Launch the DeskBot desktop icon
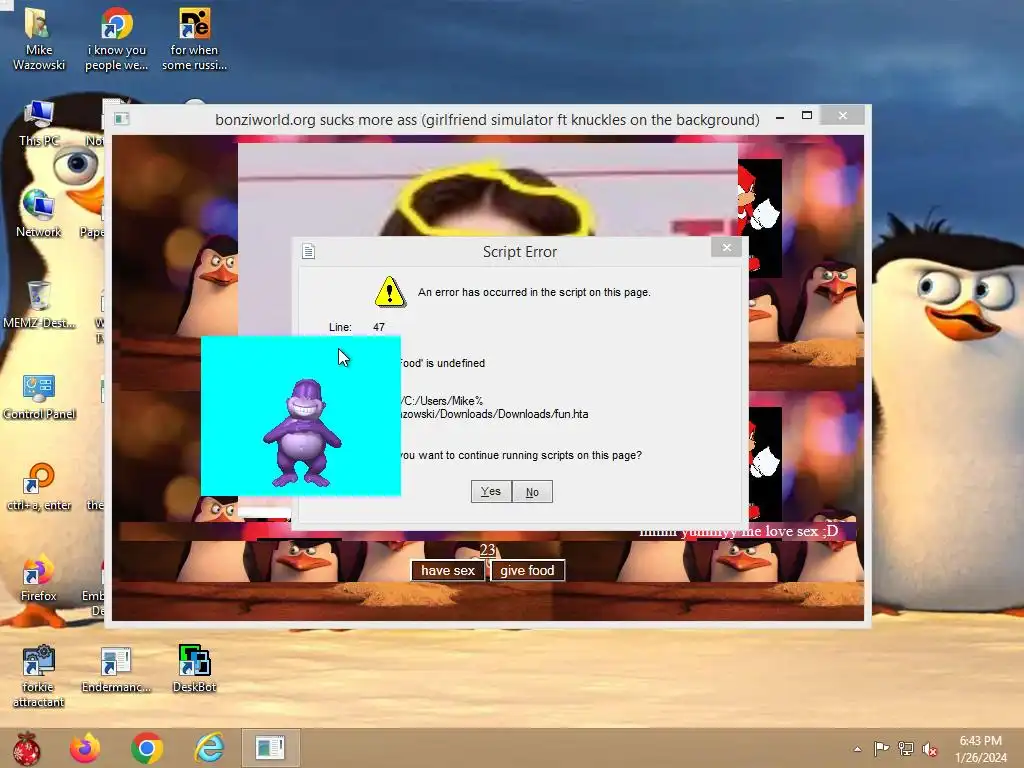This screenshot has width=1024, height=768. point(194,669)
